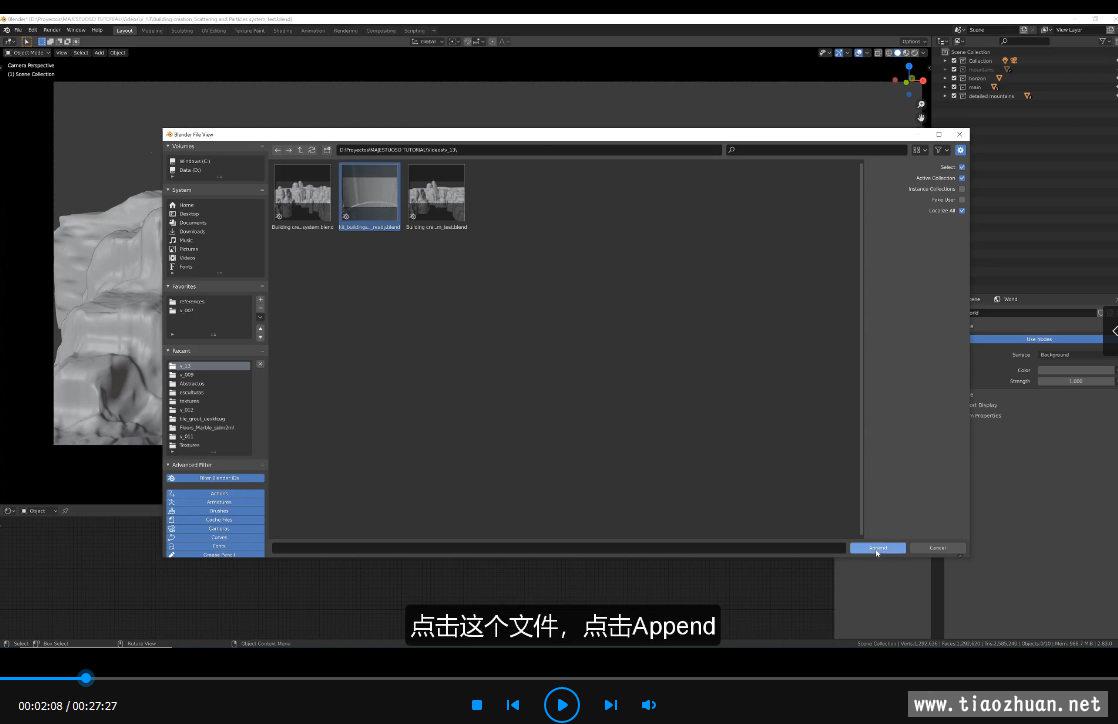The image size is (1118, 724).
Task: Exclude the horizon collection checkbox in outliner
Action: 954,78
